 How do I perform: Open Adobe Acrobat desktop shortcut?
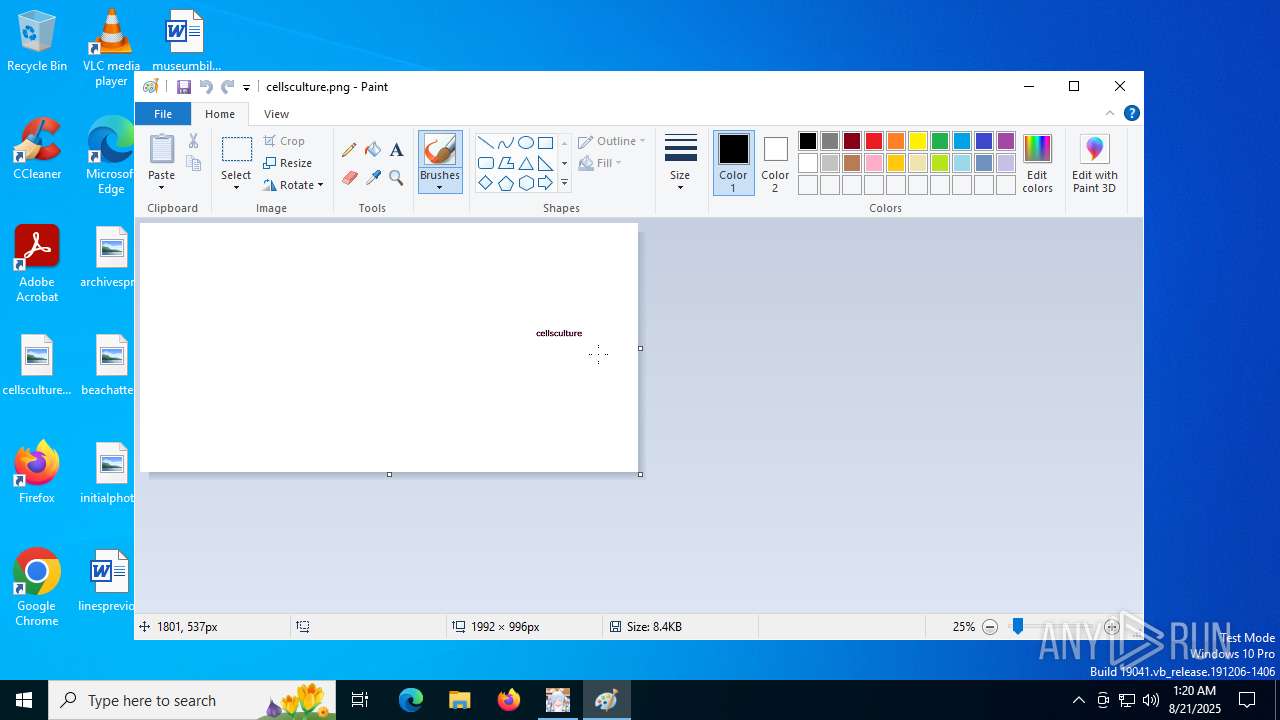coord(37,264)
